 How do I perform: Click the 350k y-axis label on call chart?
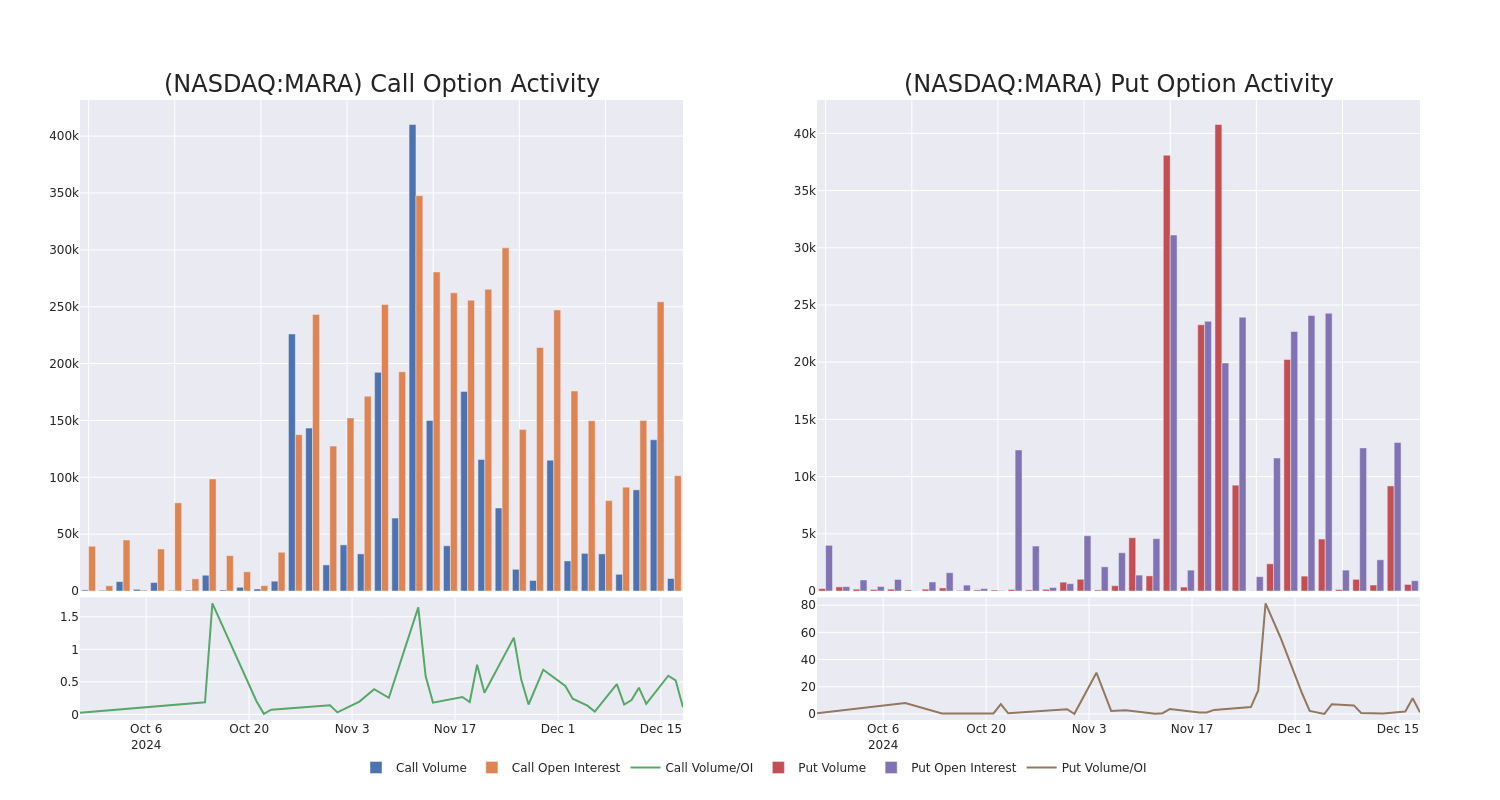point(64,193)
